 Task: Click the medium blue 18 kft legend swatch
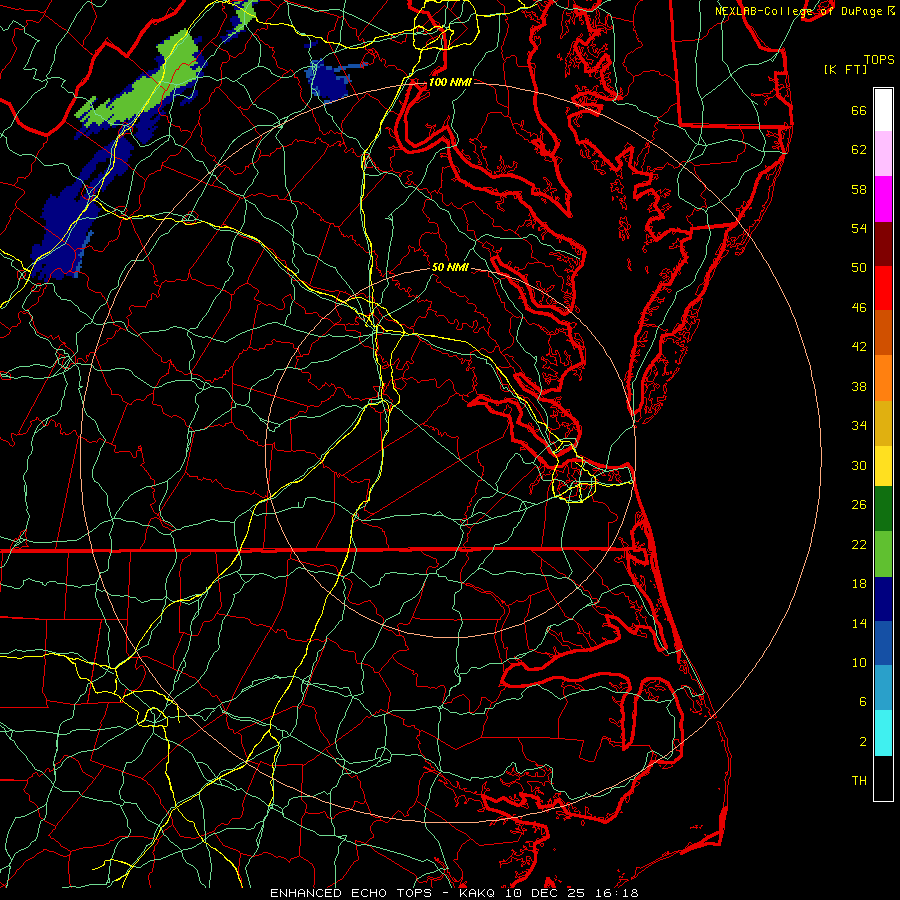pyautogui.click(x=883, y=643)
